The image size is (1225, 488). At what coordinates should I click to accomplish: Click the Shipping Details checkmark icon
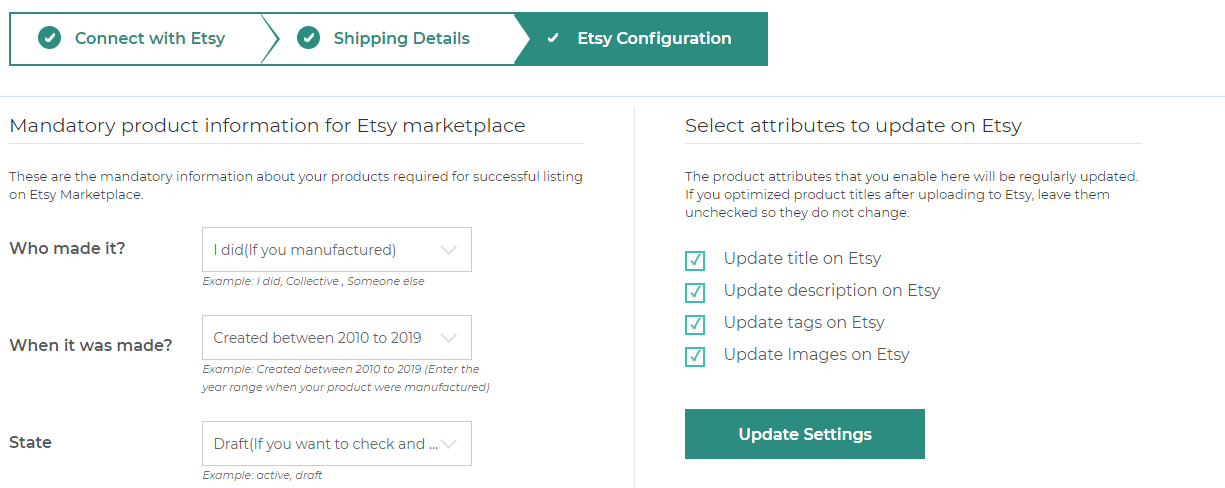(x=308, y=38)
